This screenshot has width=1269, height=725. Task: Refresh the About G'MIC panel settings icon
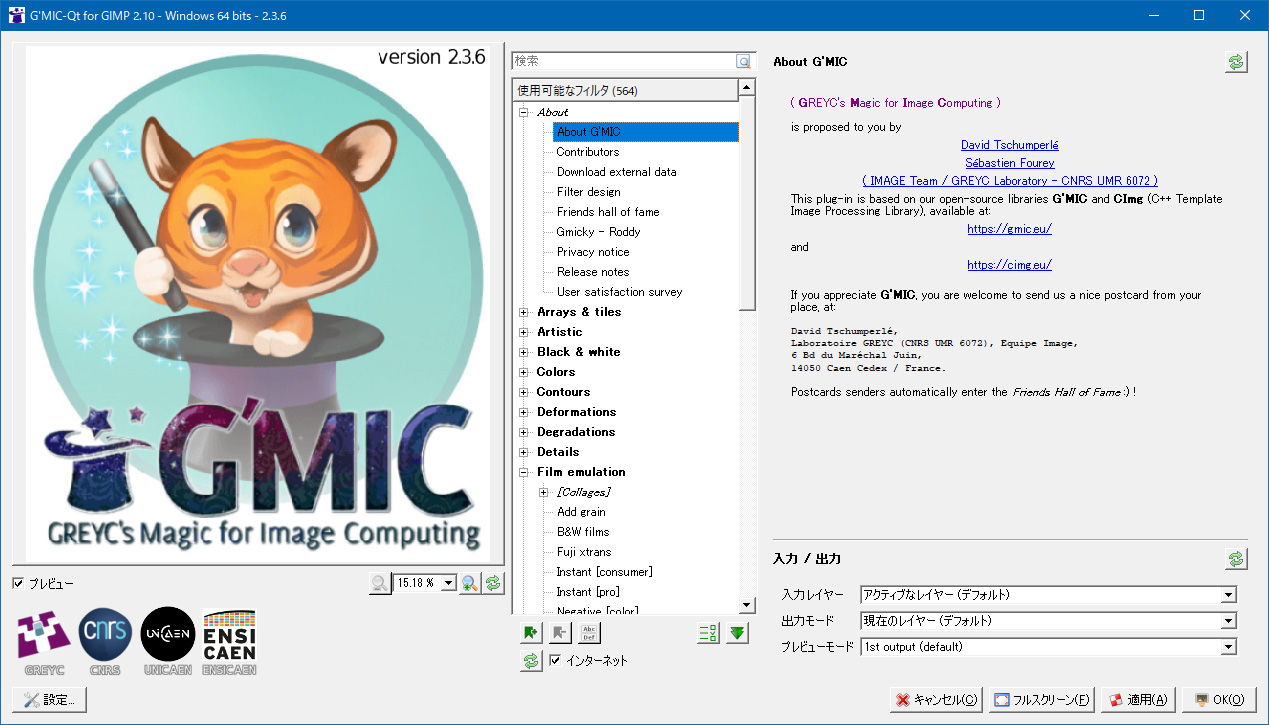click(1236, 61)
